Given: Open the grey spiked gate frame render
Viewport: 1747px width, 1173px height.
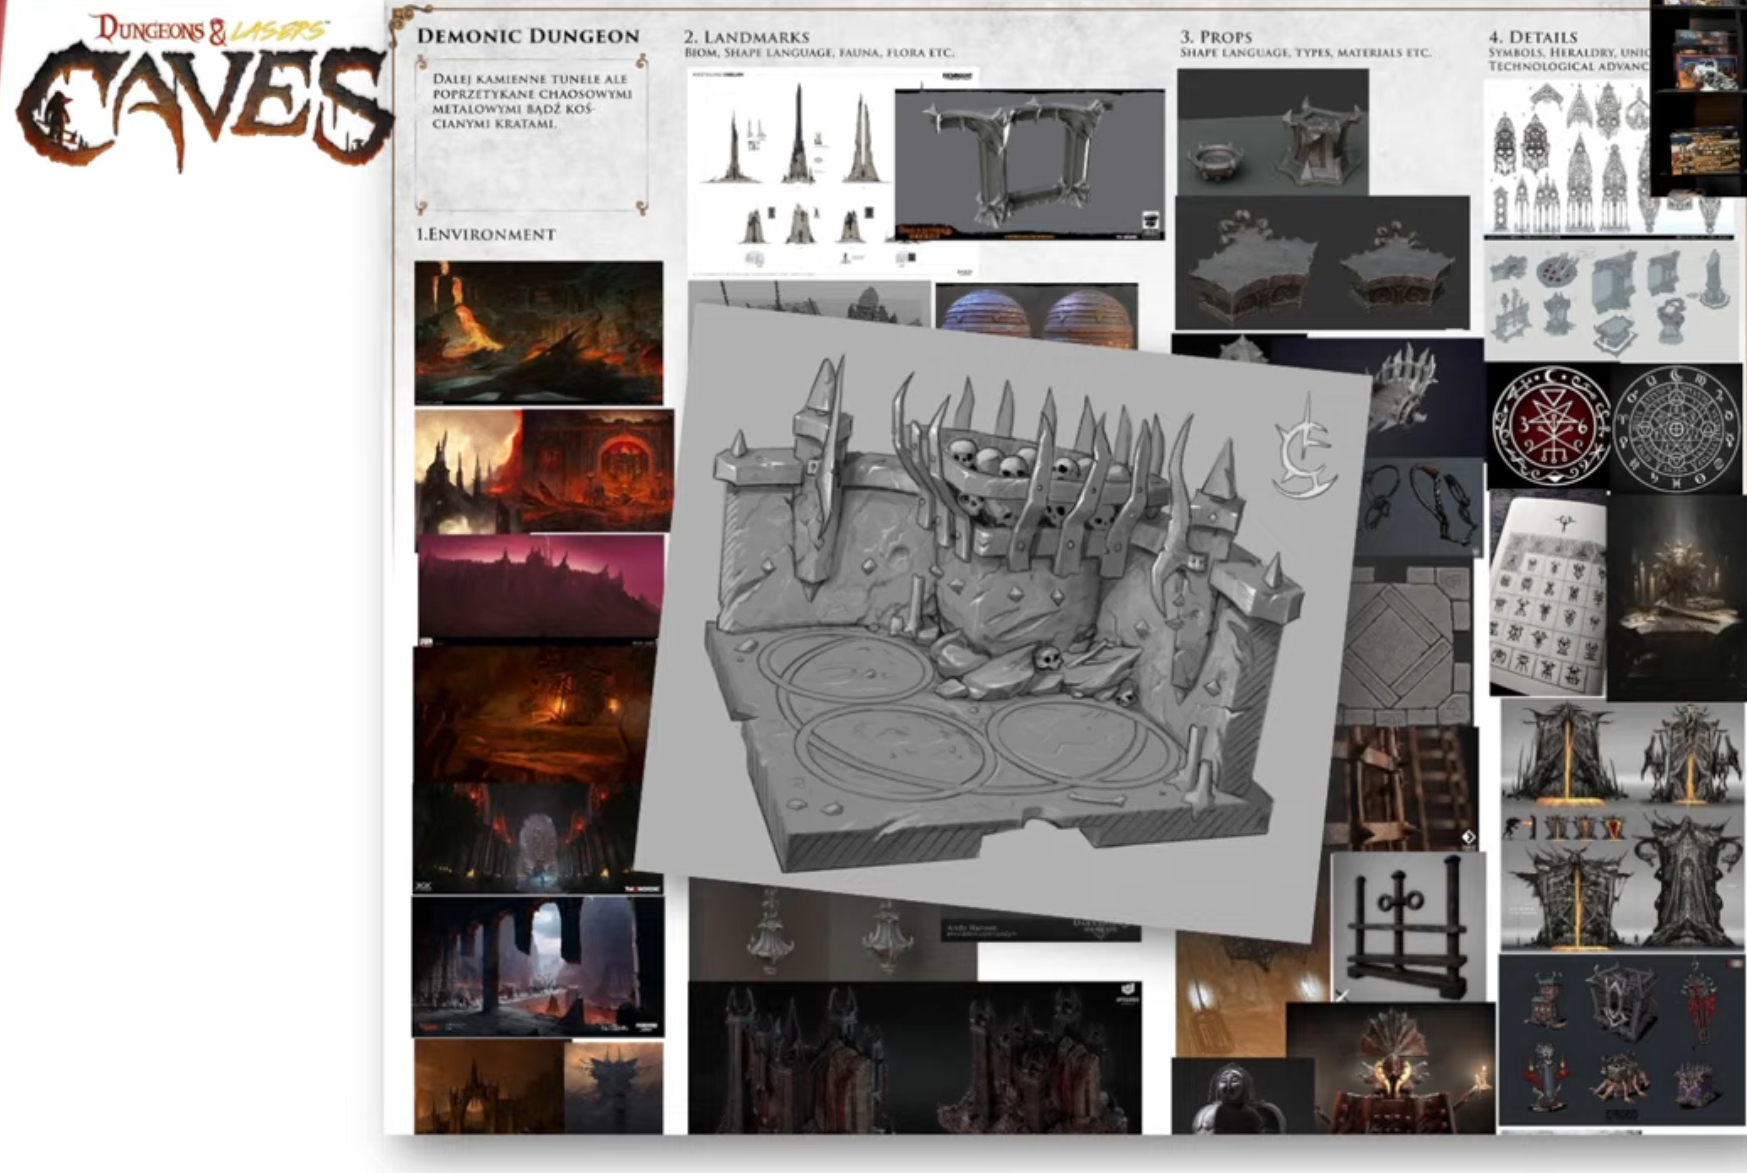Looking at the screenshot, I should (1028, 165).
